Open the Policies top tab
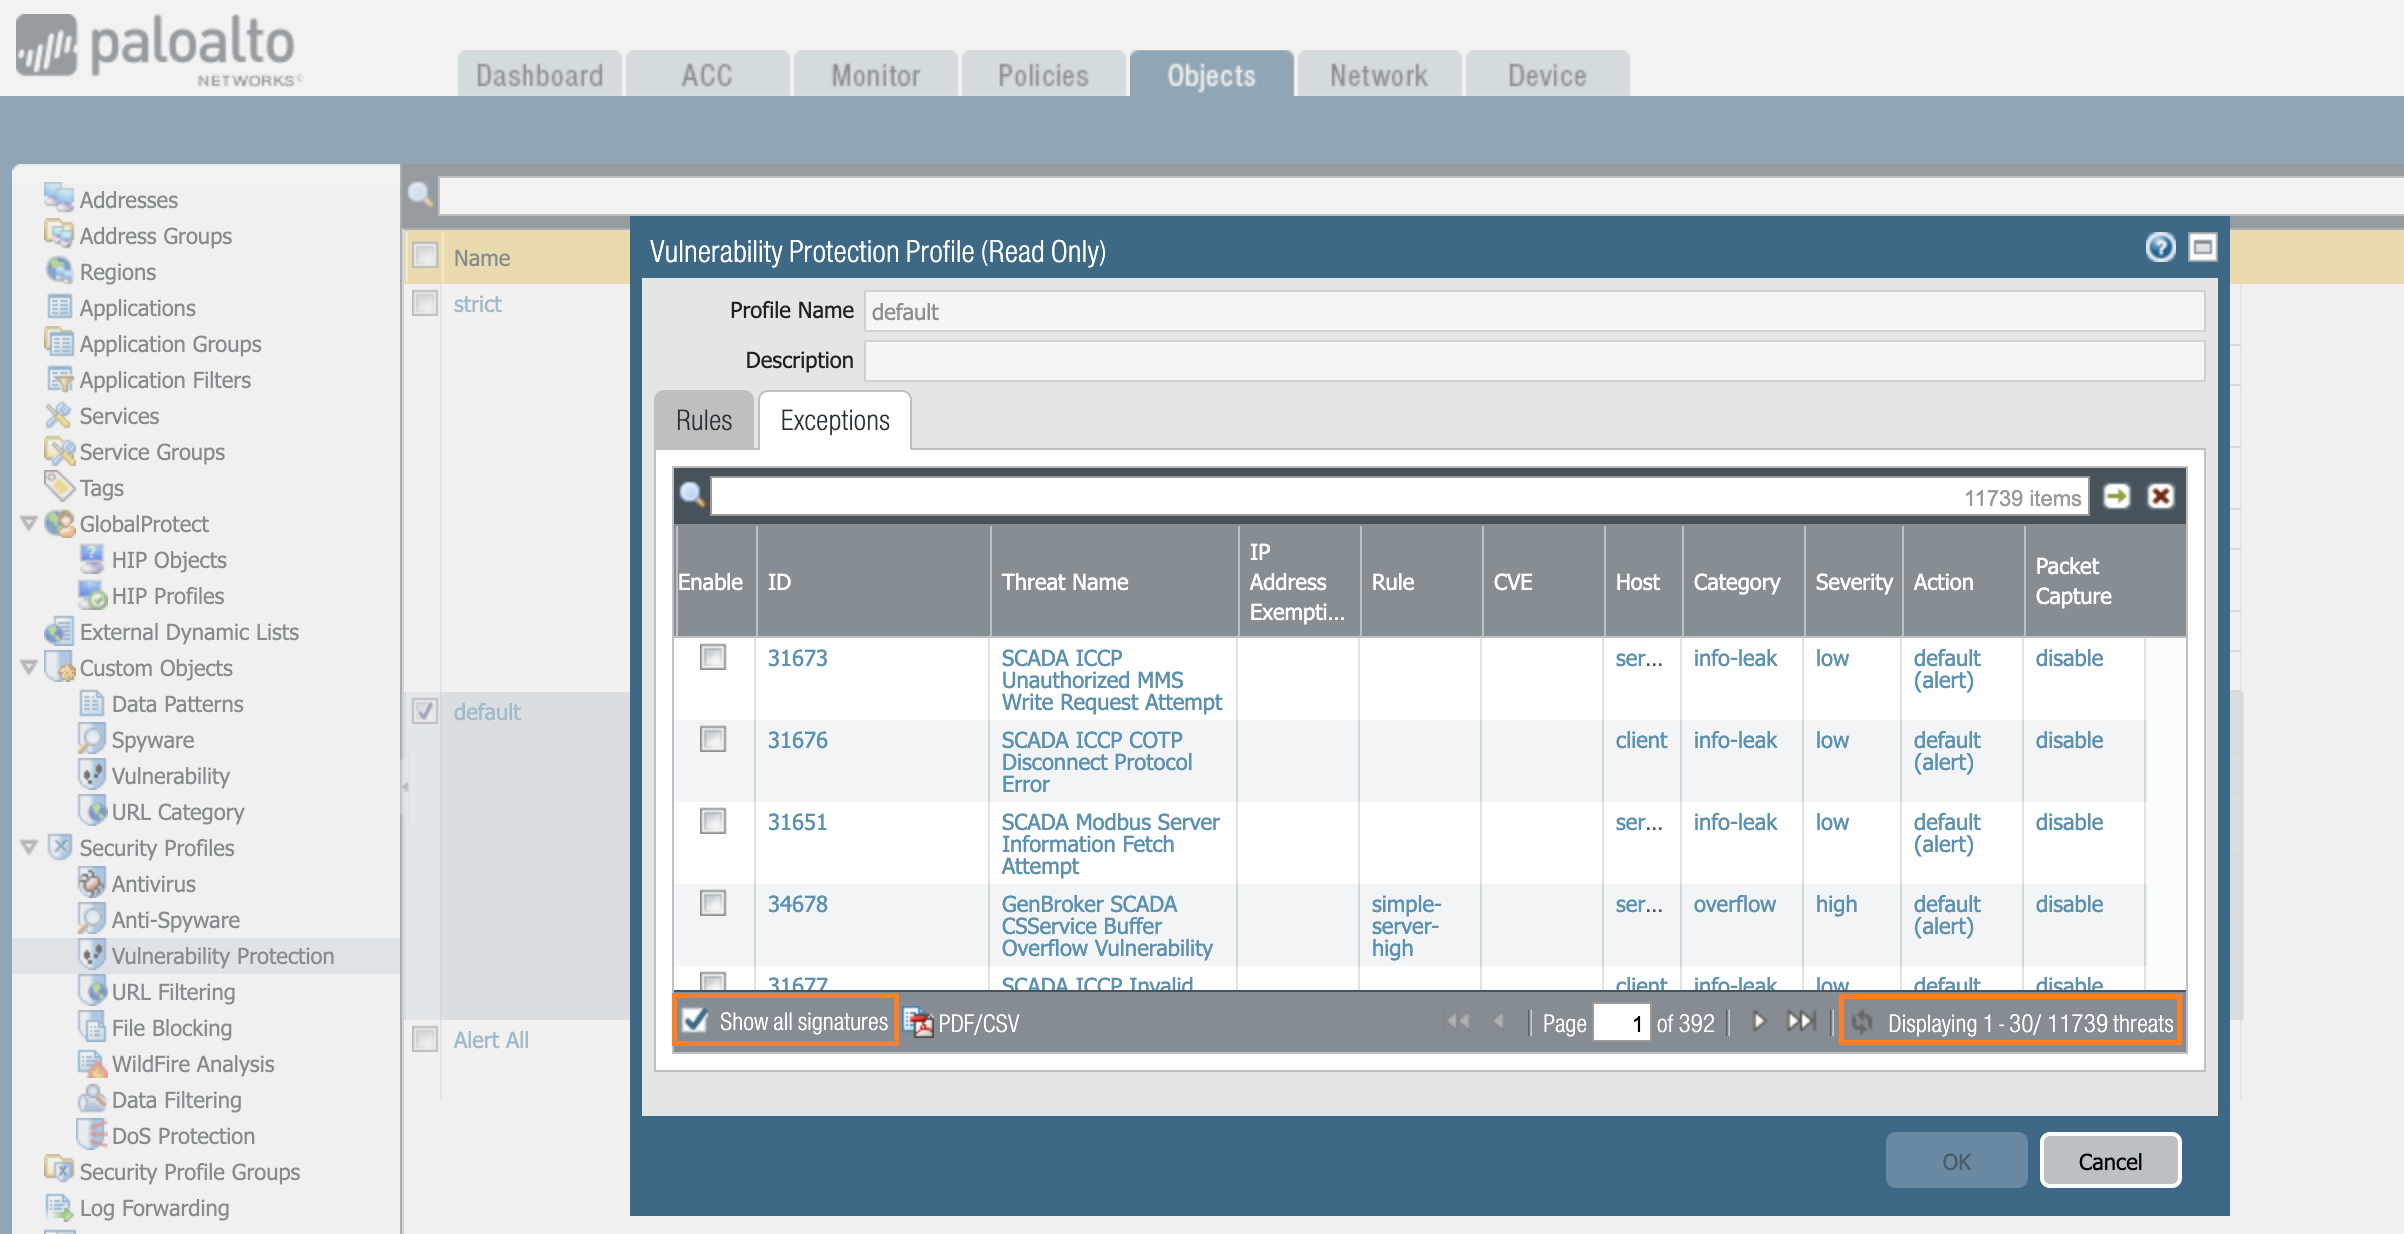 point(1042,75)
